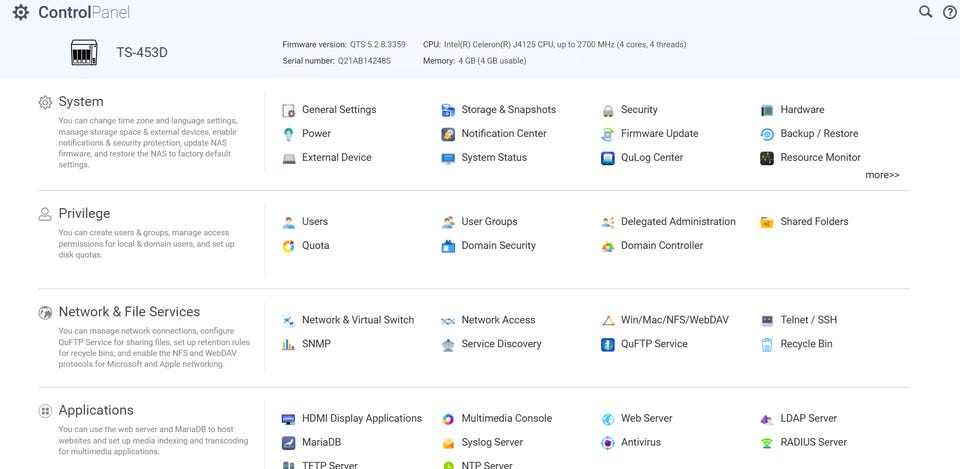This screenshot has width=960, height=469.
Task: Open Domain Security icon
Action: pos(448,246)
